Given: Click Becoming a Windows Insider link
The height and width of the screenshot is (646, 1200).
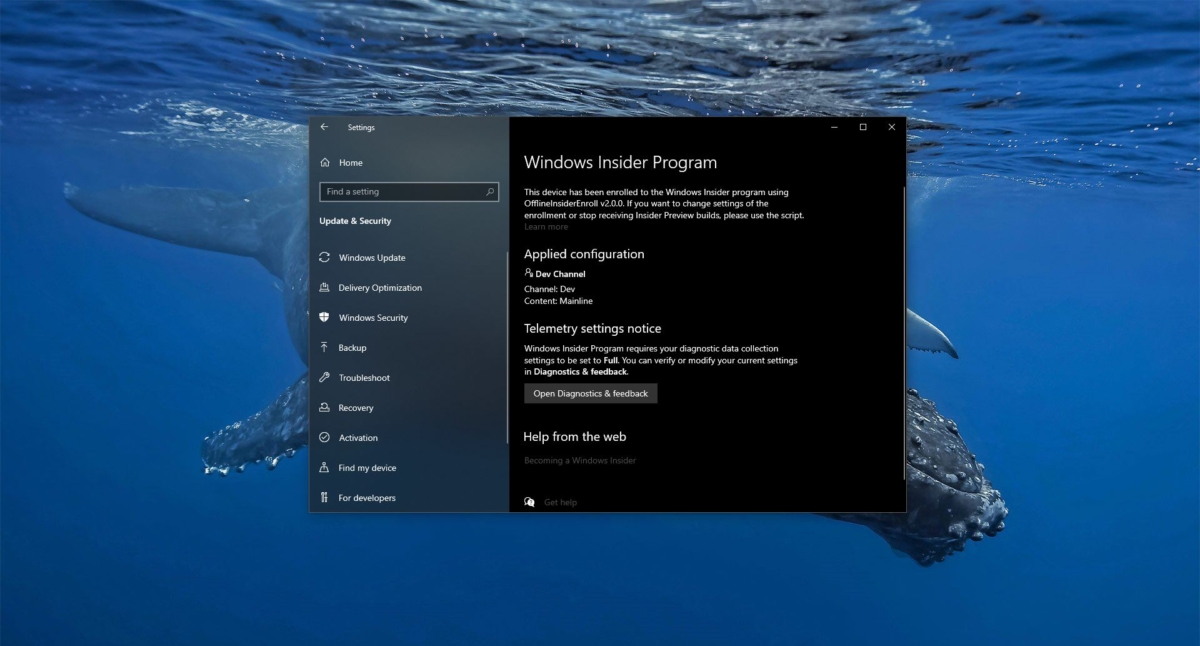Looking at the screenshot, I should coord(578,460).
